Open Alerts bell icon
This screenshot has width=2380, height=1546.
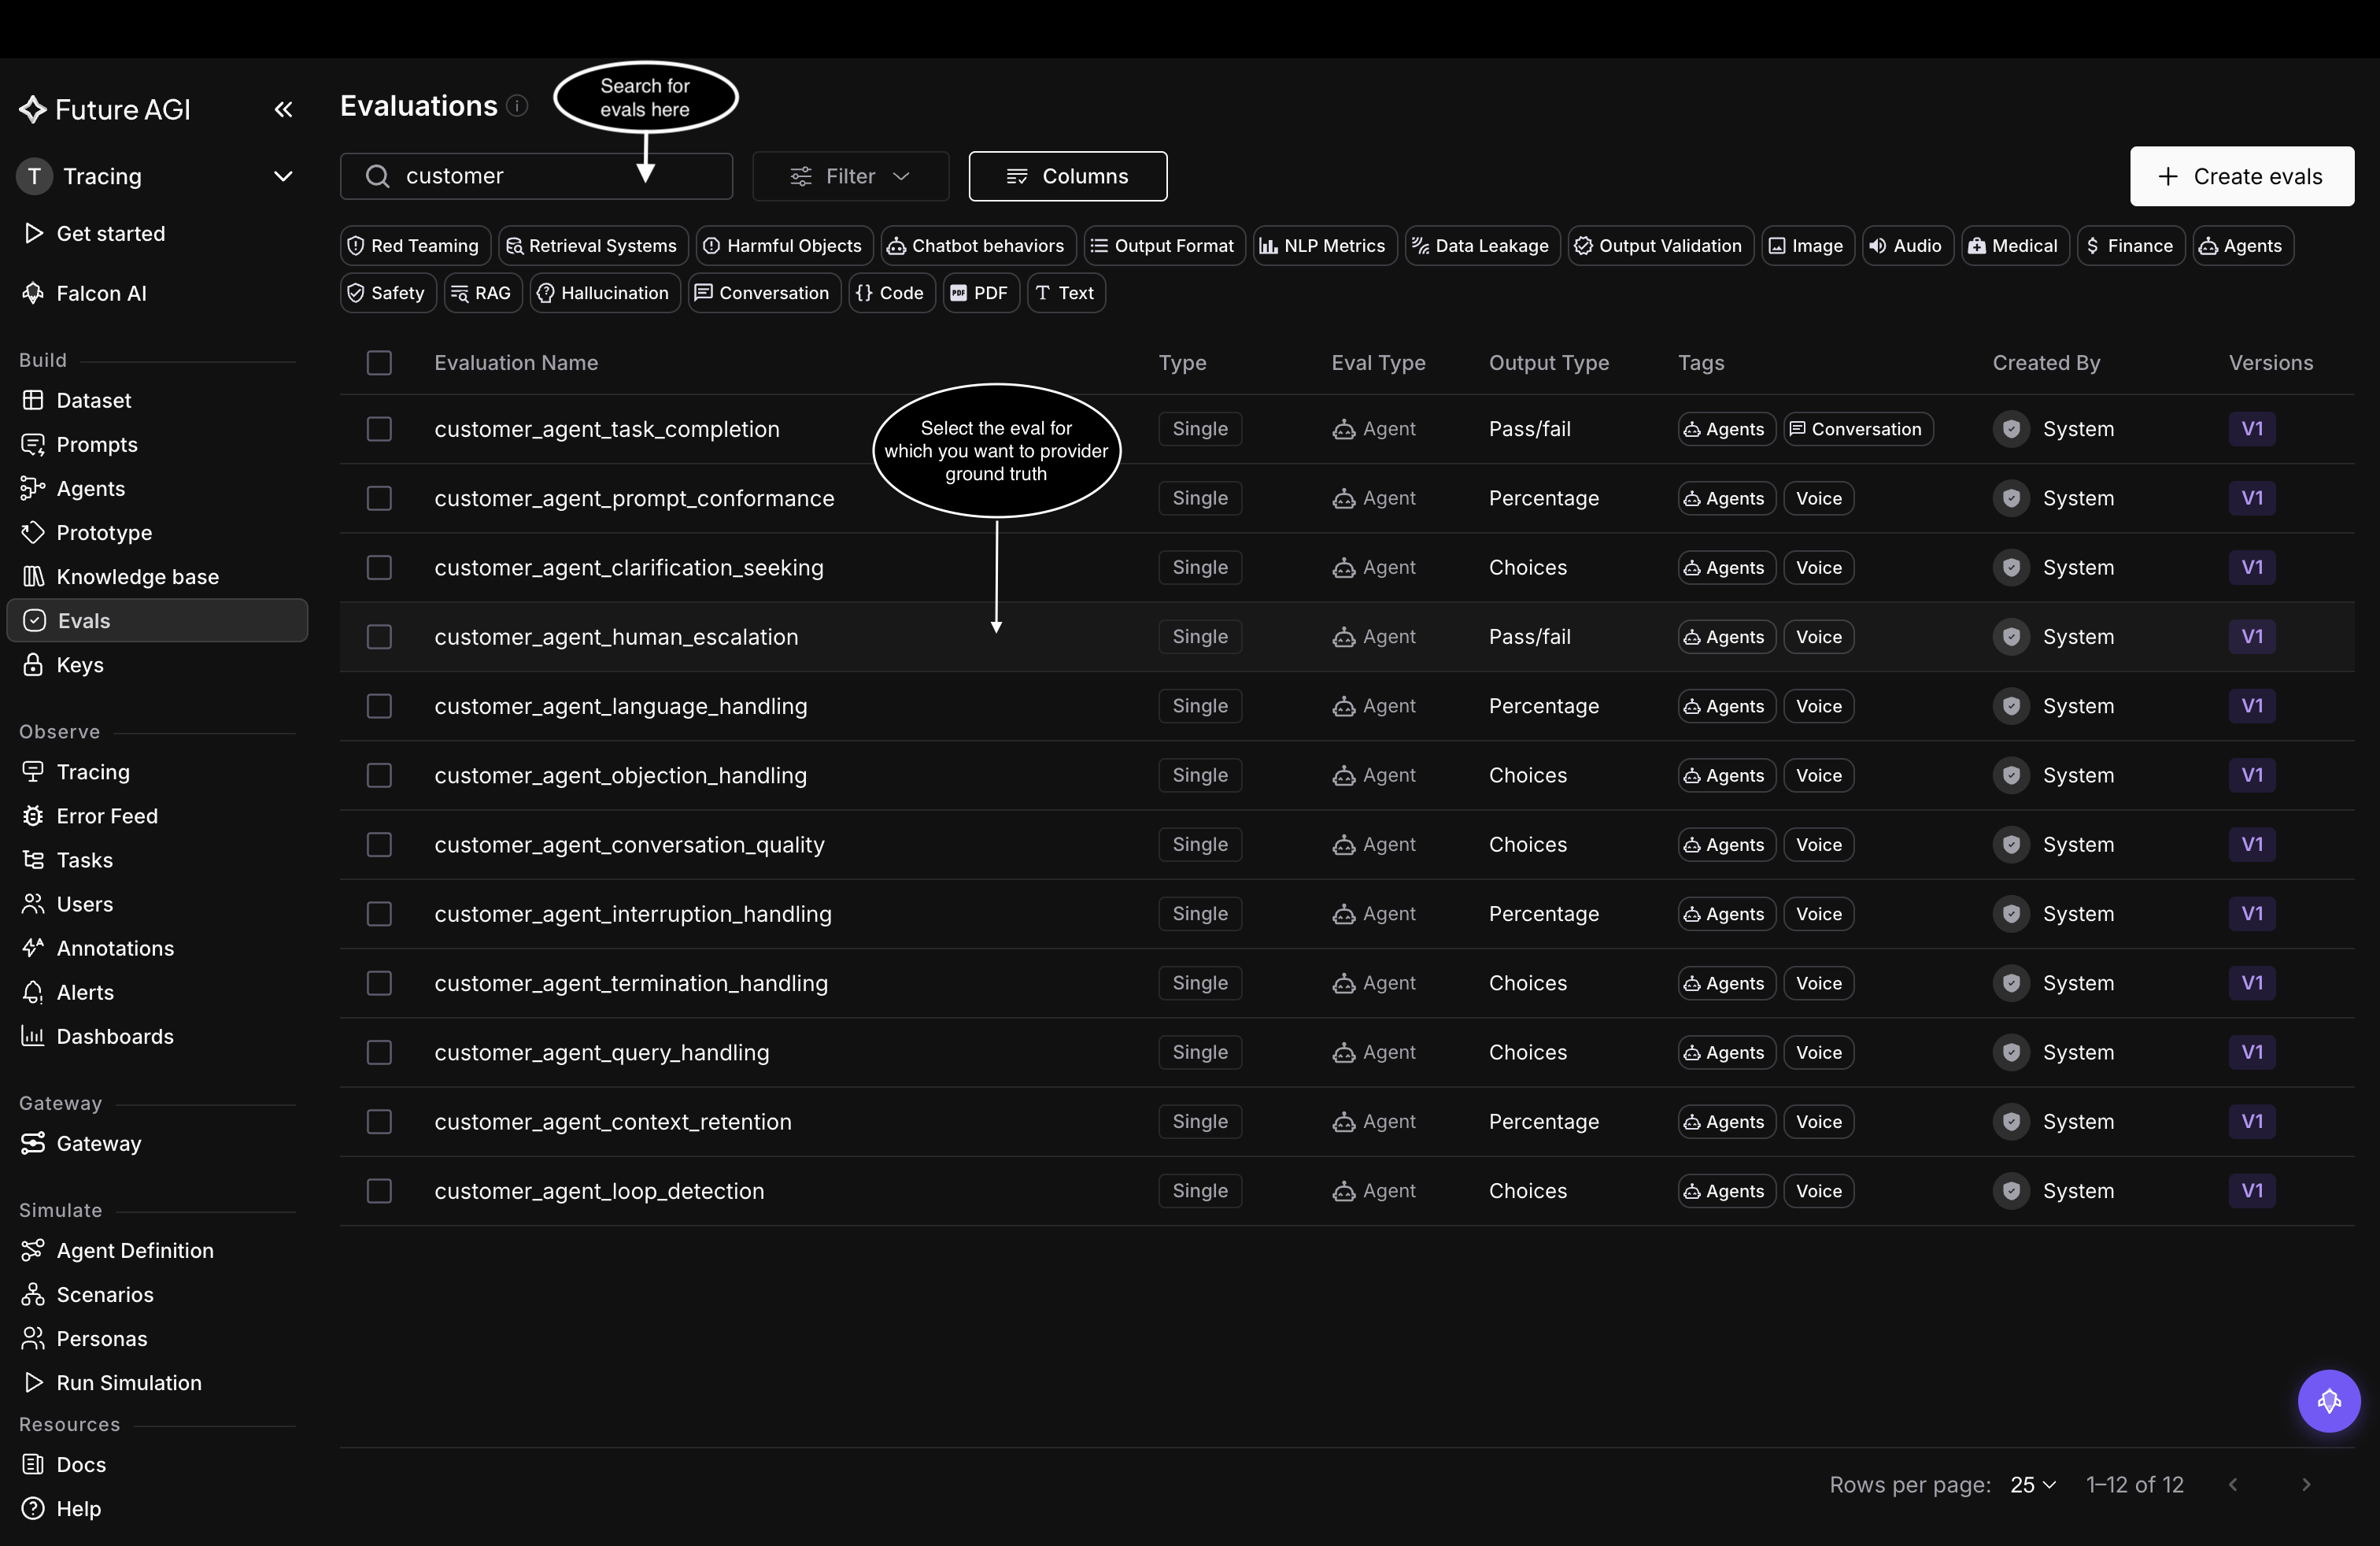pos(33,992)
